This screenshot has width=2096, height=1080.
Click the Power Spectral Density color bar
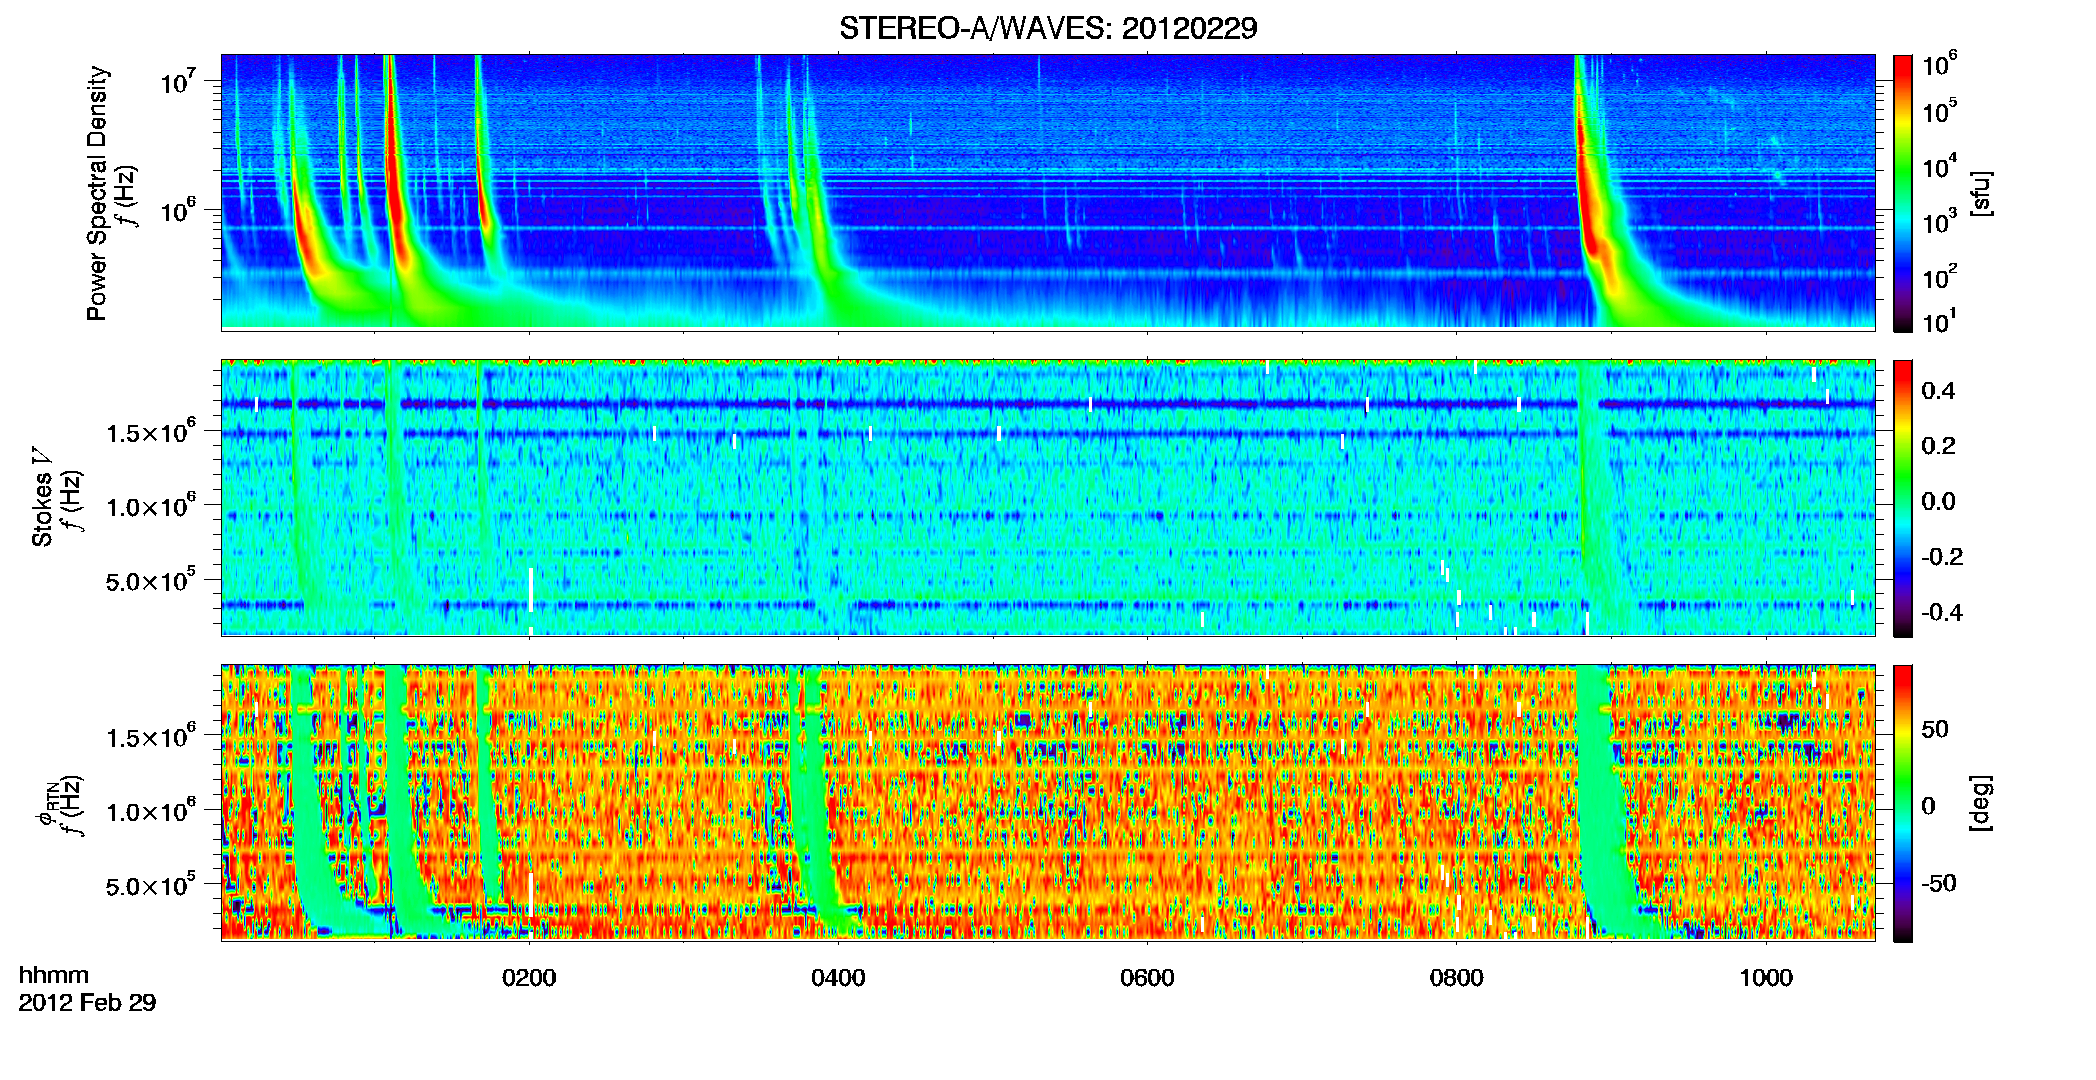(x=1903, y=193)
